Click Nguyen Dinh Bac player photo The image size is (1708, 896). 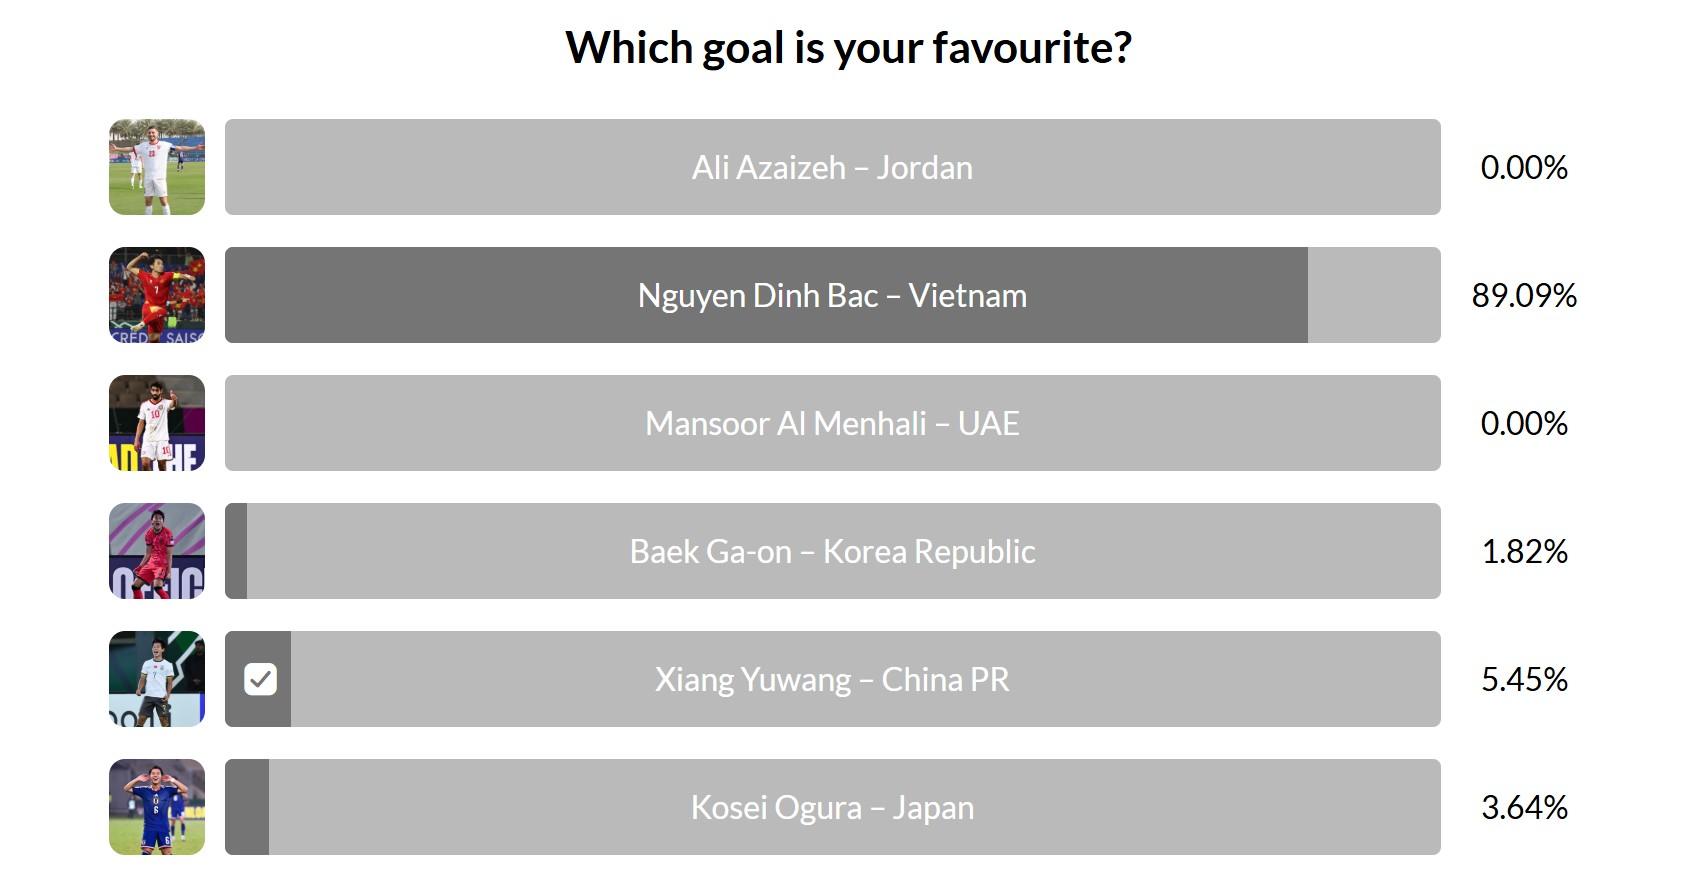pyautogui.click(x=157, y=295)
